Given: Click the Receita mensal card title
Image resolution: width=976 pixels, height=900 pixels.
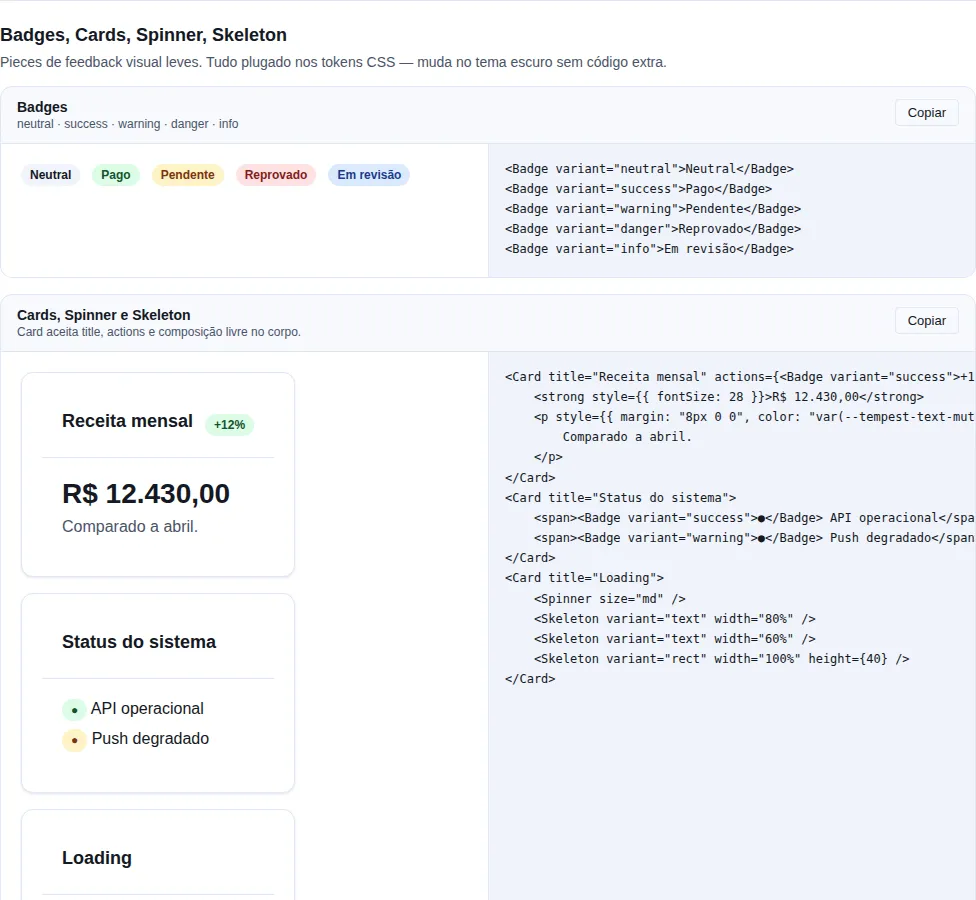Looking at the screenshot, I should (x=128, y=421).
